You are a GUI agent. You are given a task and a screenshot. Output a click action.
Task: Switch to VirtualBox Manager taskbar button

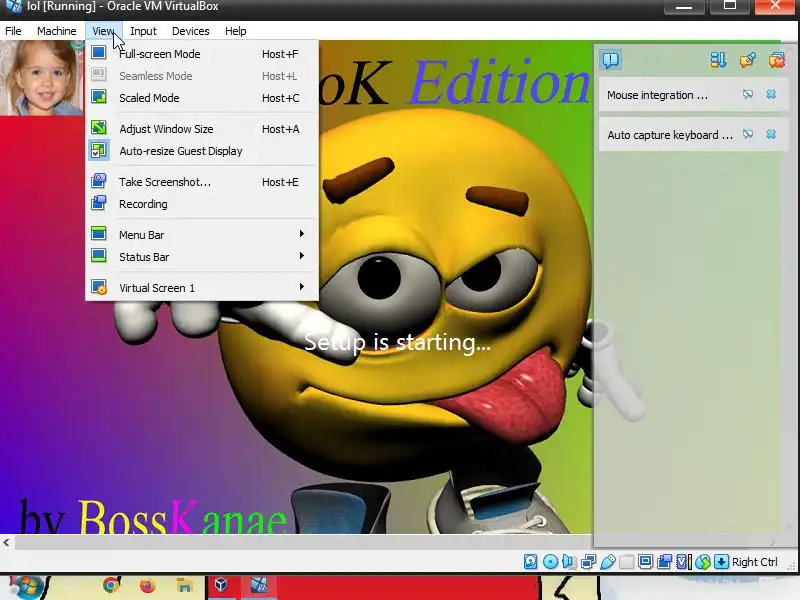pyautogui.click(x=221, y=586)
